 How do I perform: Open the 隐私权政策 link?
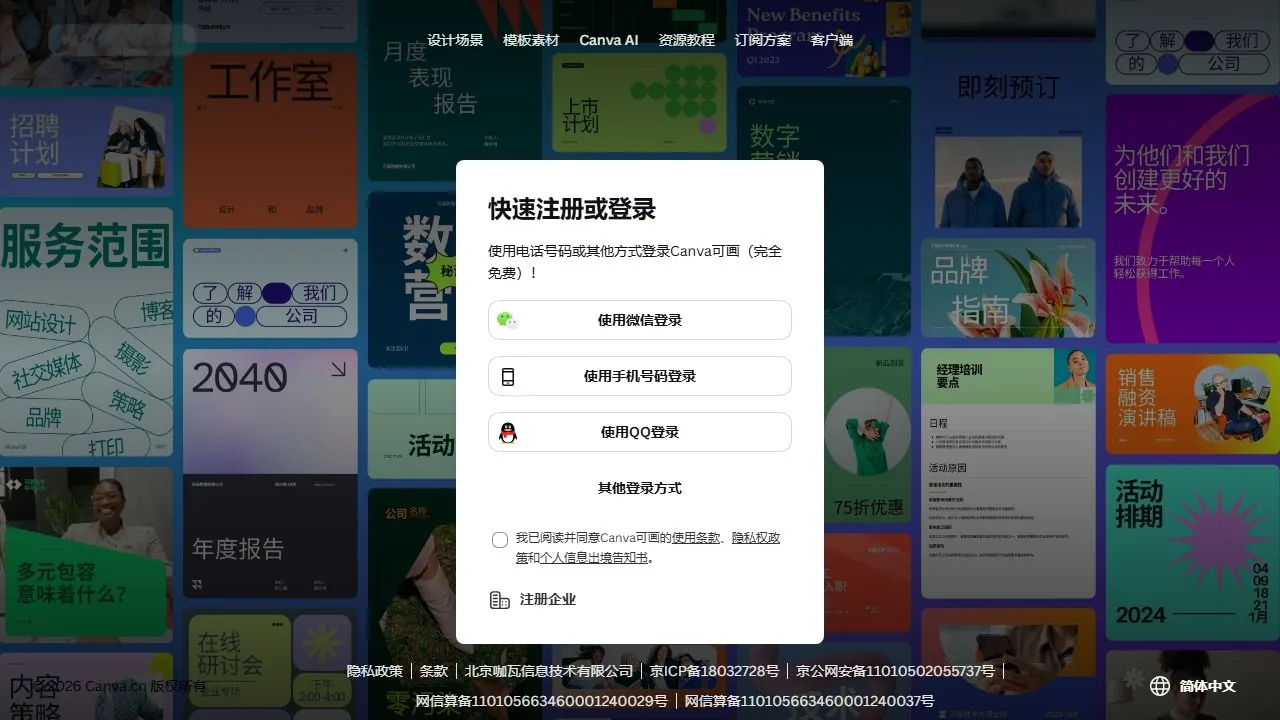tap(756, 538)
